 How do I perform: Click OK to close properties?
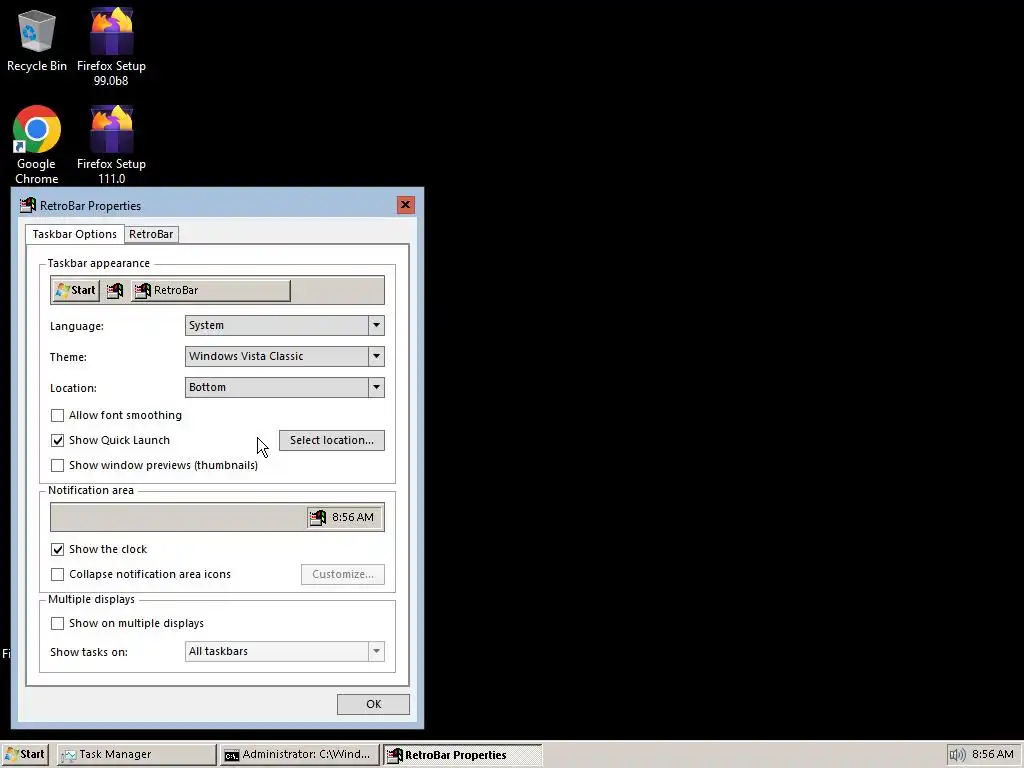374,704
